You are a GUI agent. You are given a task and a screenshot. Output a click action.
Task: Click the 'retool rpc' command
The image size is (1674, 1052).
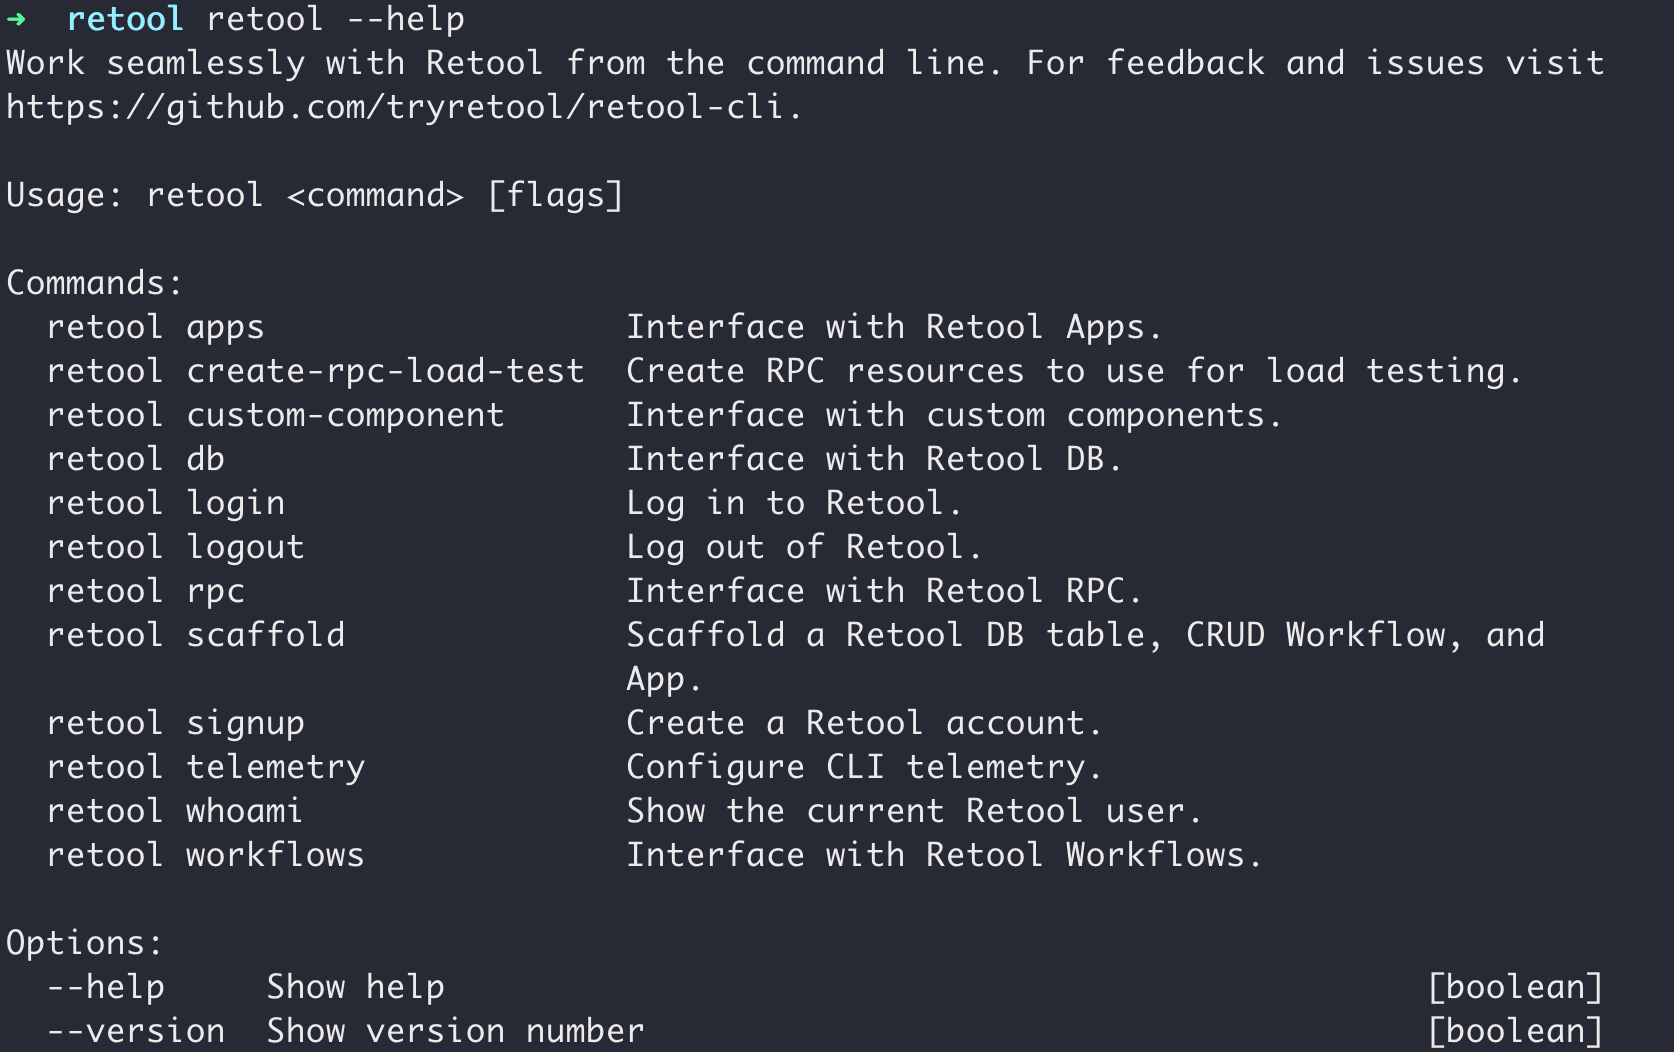145,591
